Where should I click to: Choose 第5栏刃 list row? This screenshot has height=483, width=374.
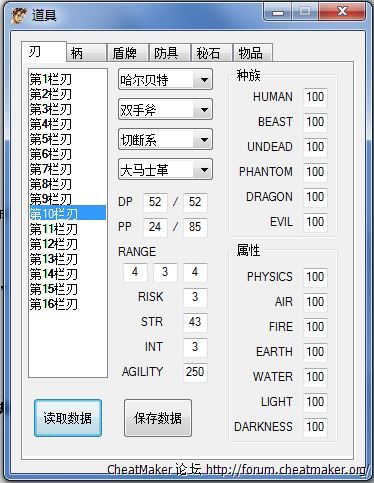point(68,139)
